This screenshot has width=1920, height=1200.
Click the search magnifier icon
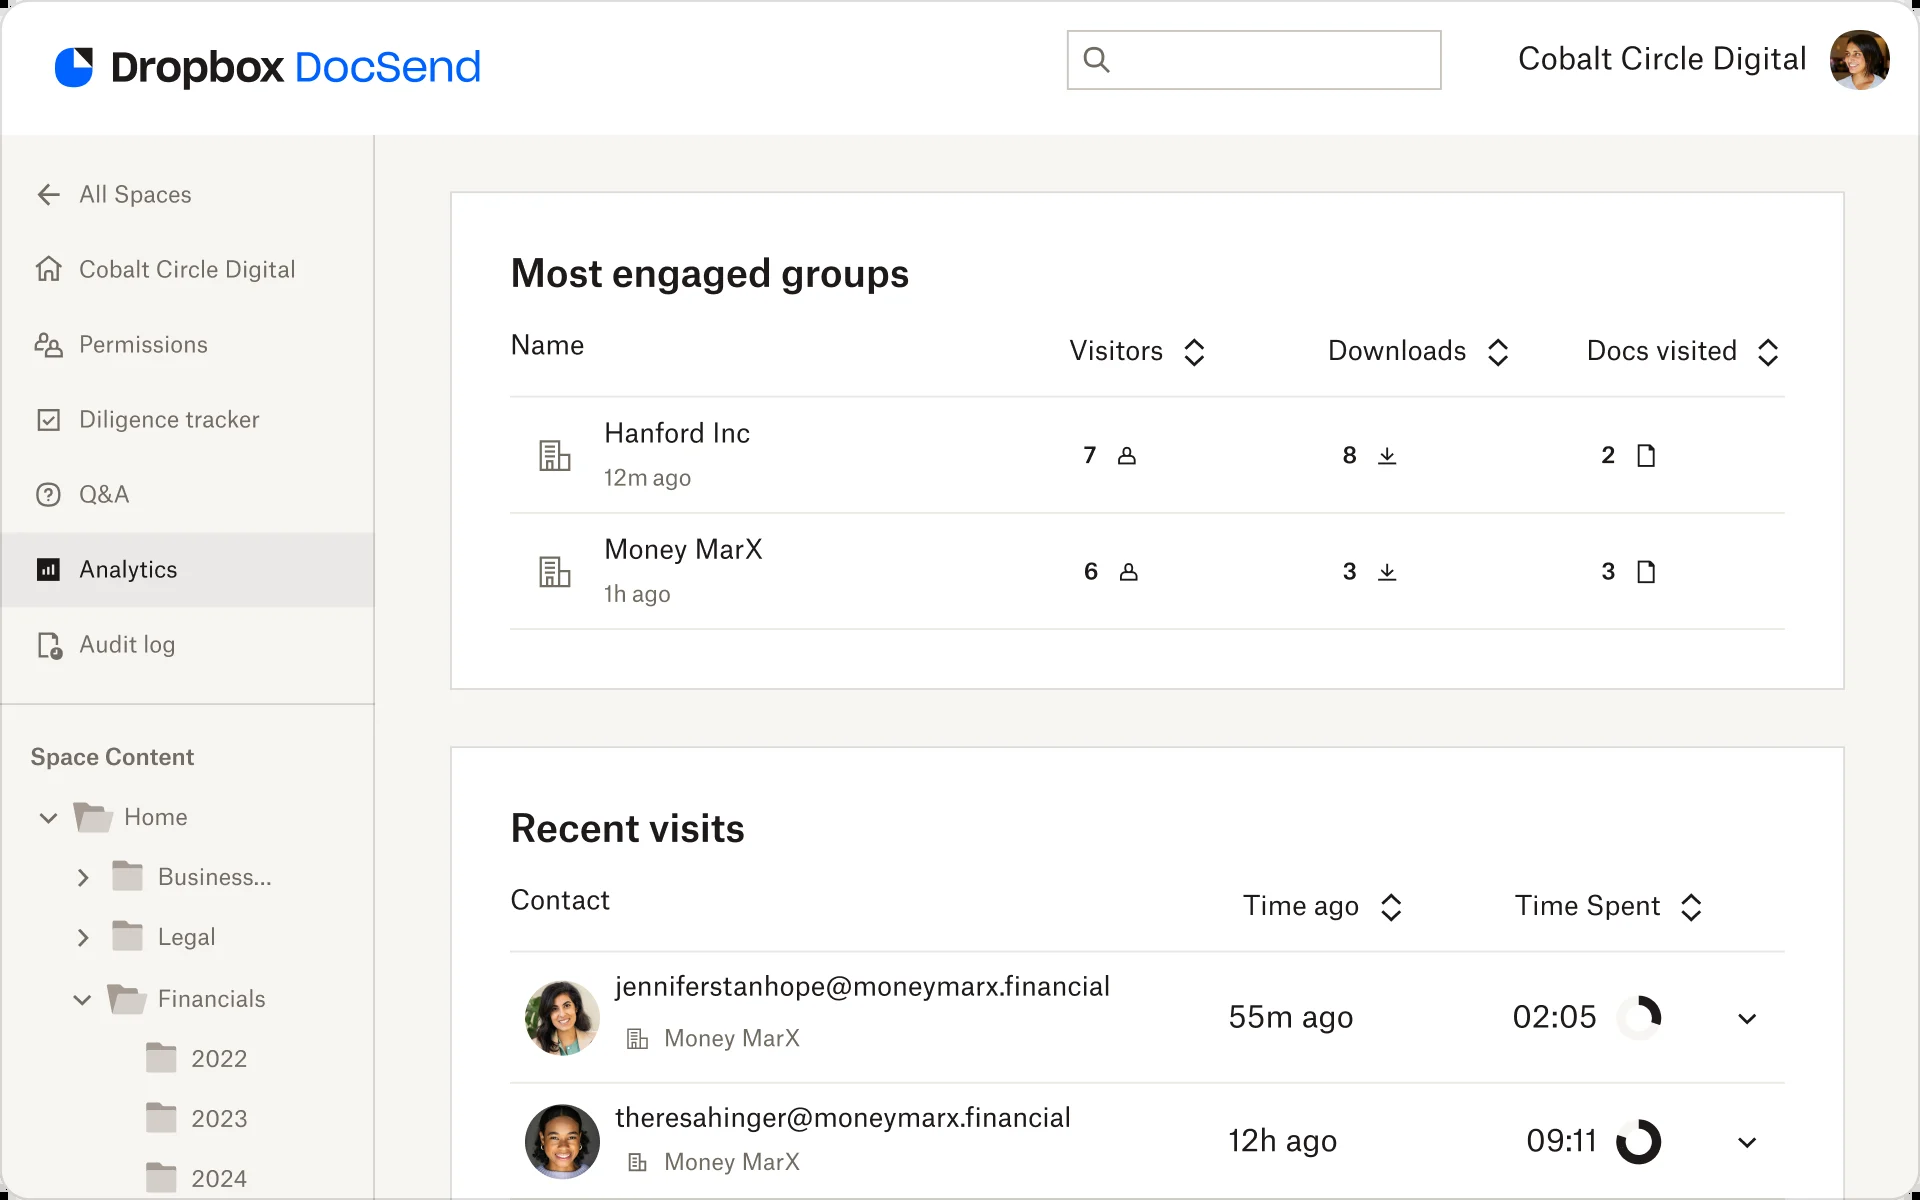[x=1097, y=60]
